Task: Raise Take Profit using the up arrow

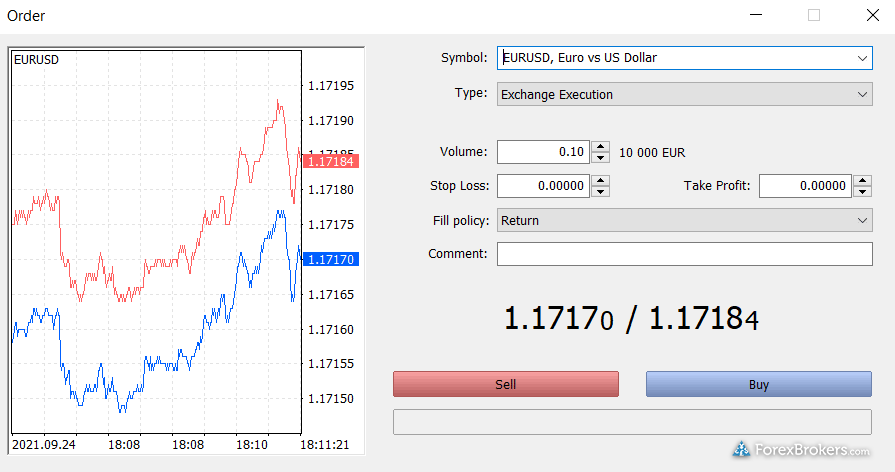Action: (862, 181)
